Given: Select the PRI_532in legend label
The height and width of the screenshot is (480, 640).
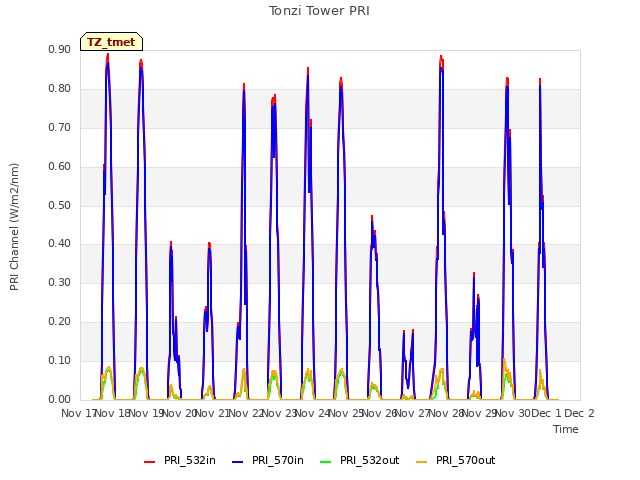Looking at the screenshot, I should [x=190, y=460].
